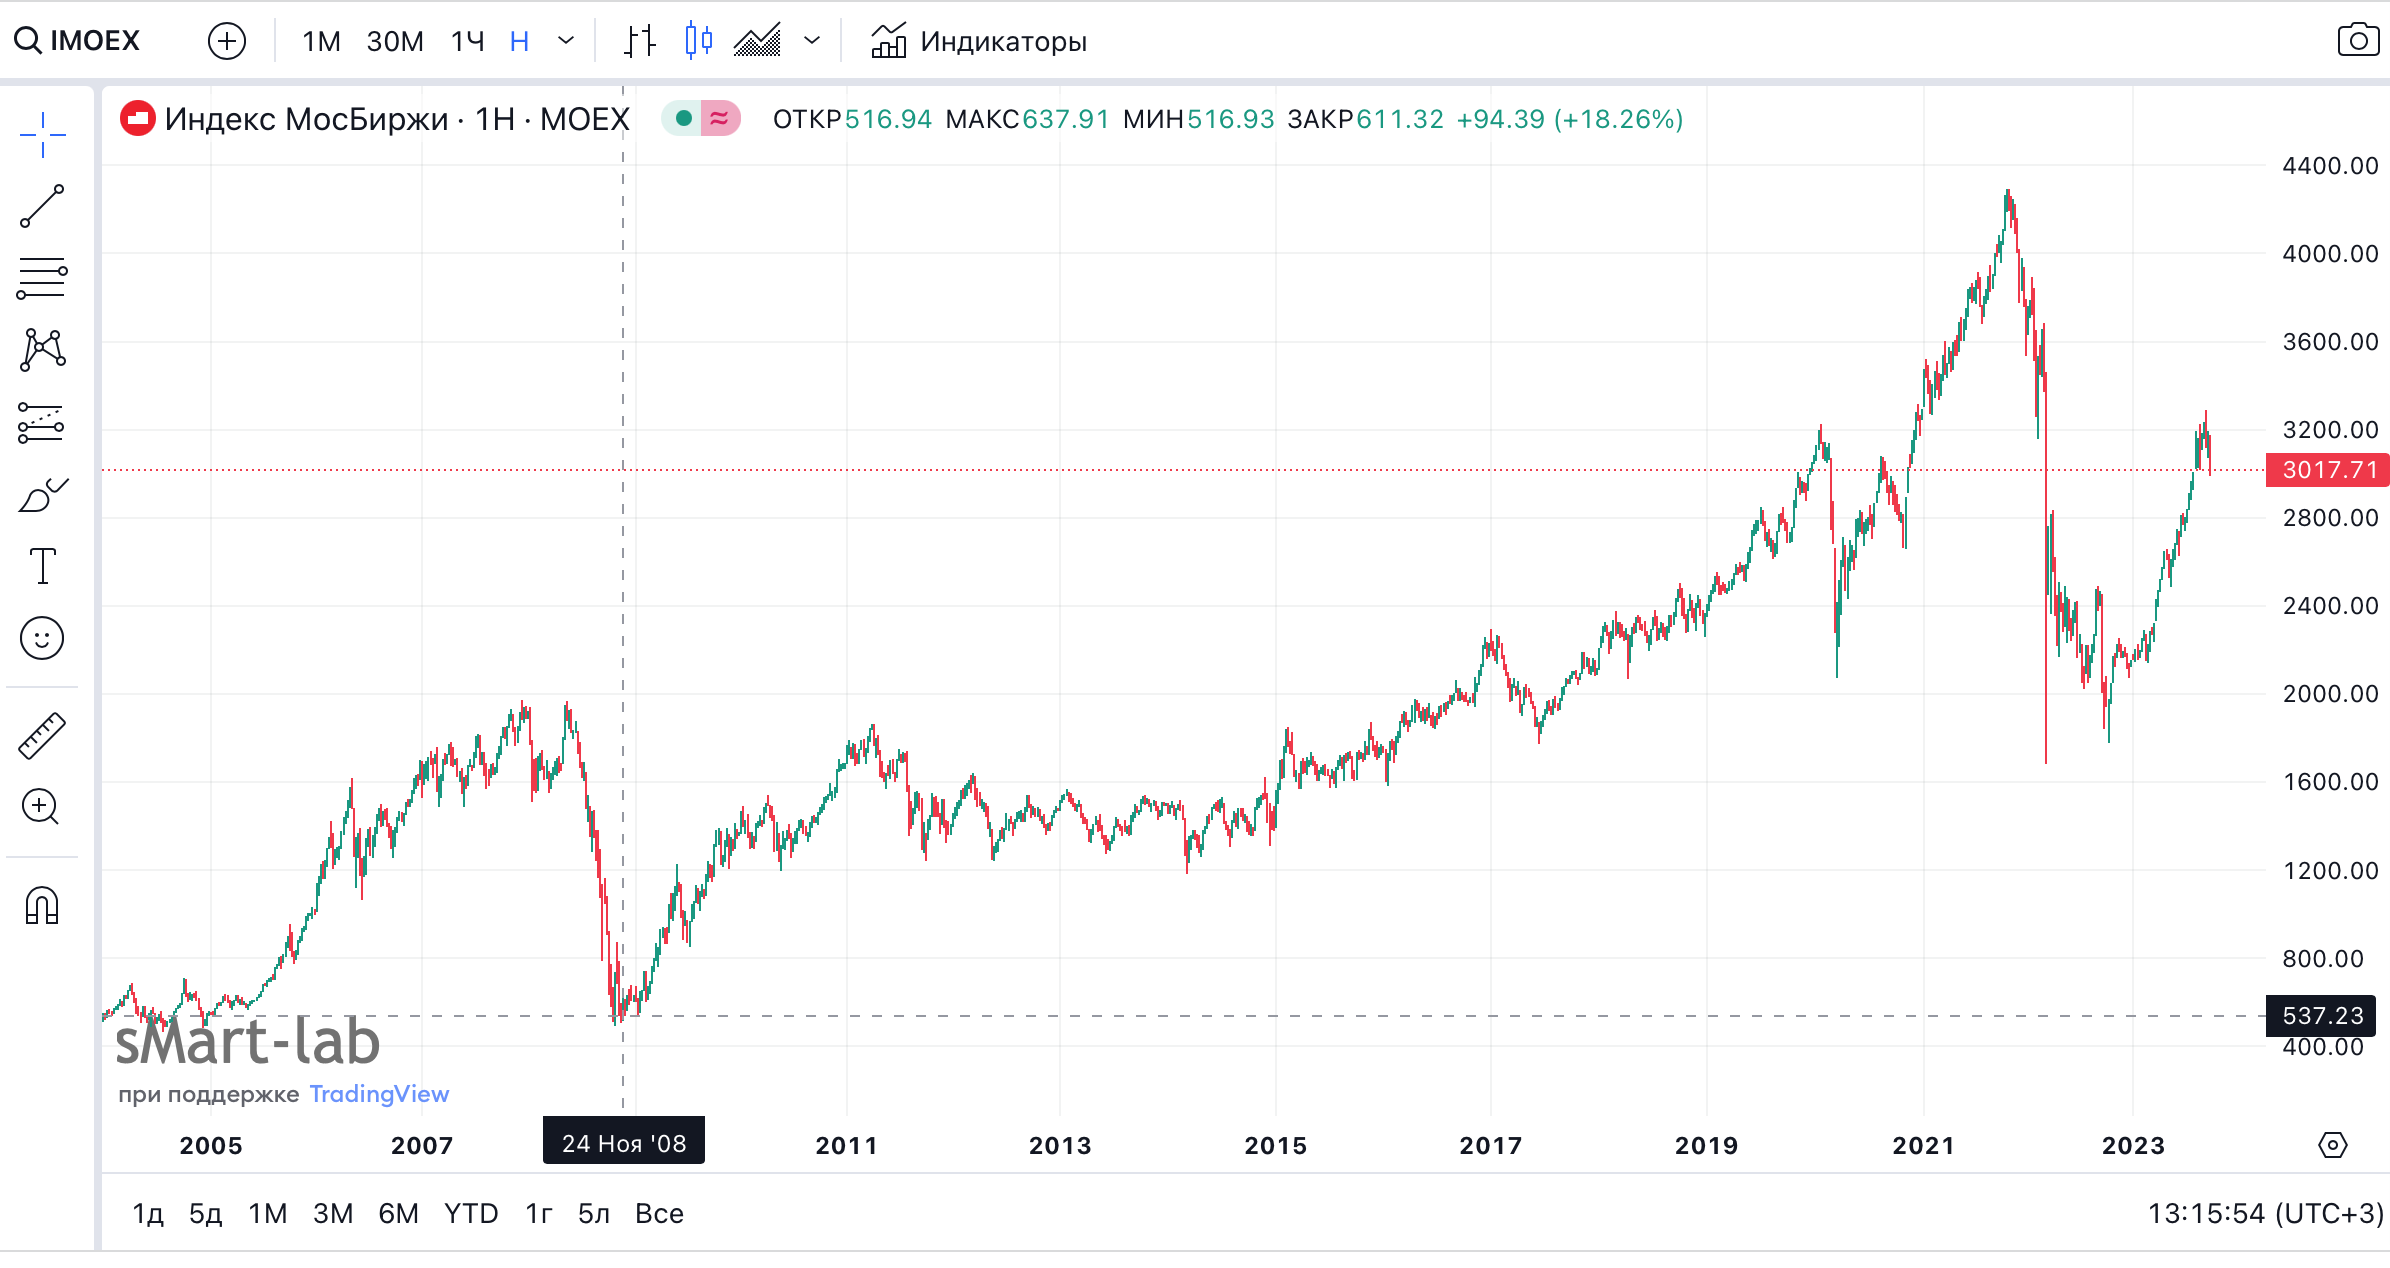Viewport: 2390px width, 1268px height.
Task: Open the emoji smiley icons tool
Action: 42,638
